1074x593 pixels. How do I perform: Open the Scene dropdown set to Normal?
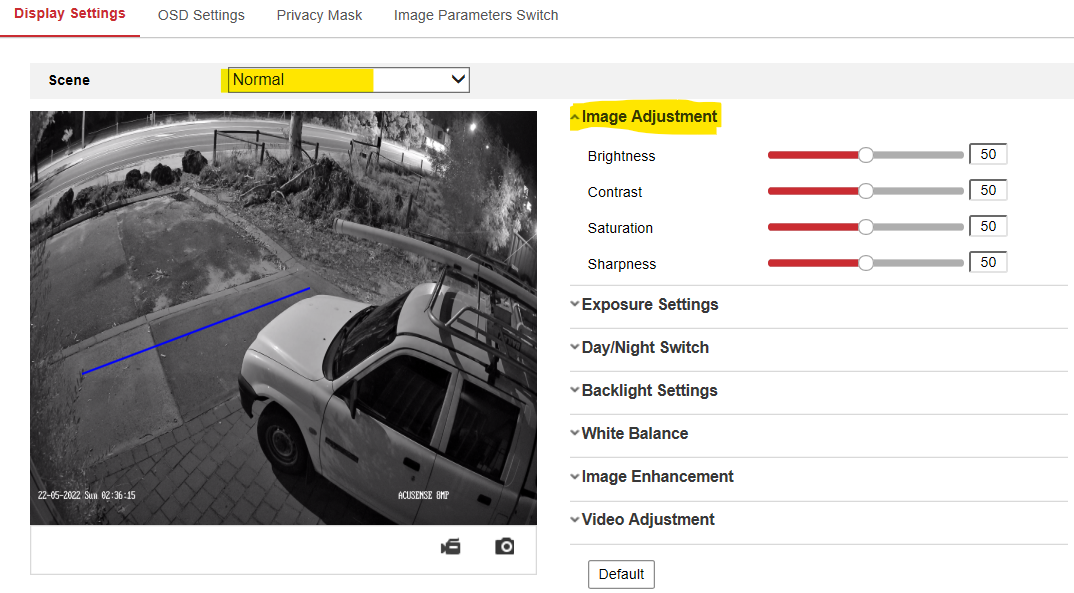click(x=348, y=80)
